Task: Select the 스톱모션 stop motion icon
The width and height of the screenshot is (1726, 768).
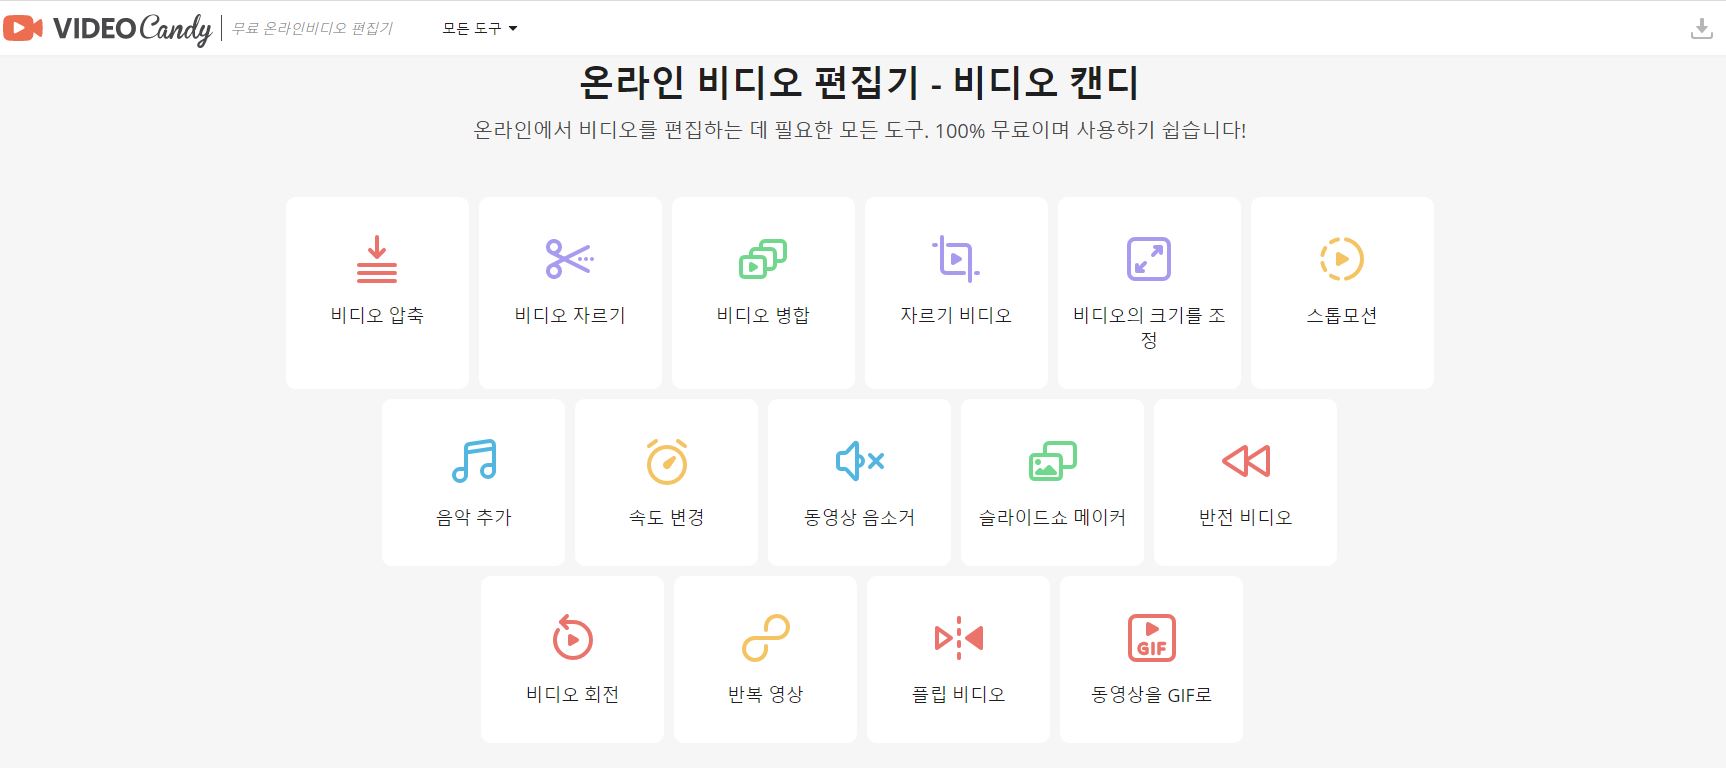Action: point(1342,259)
